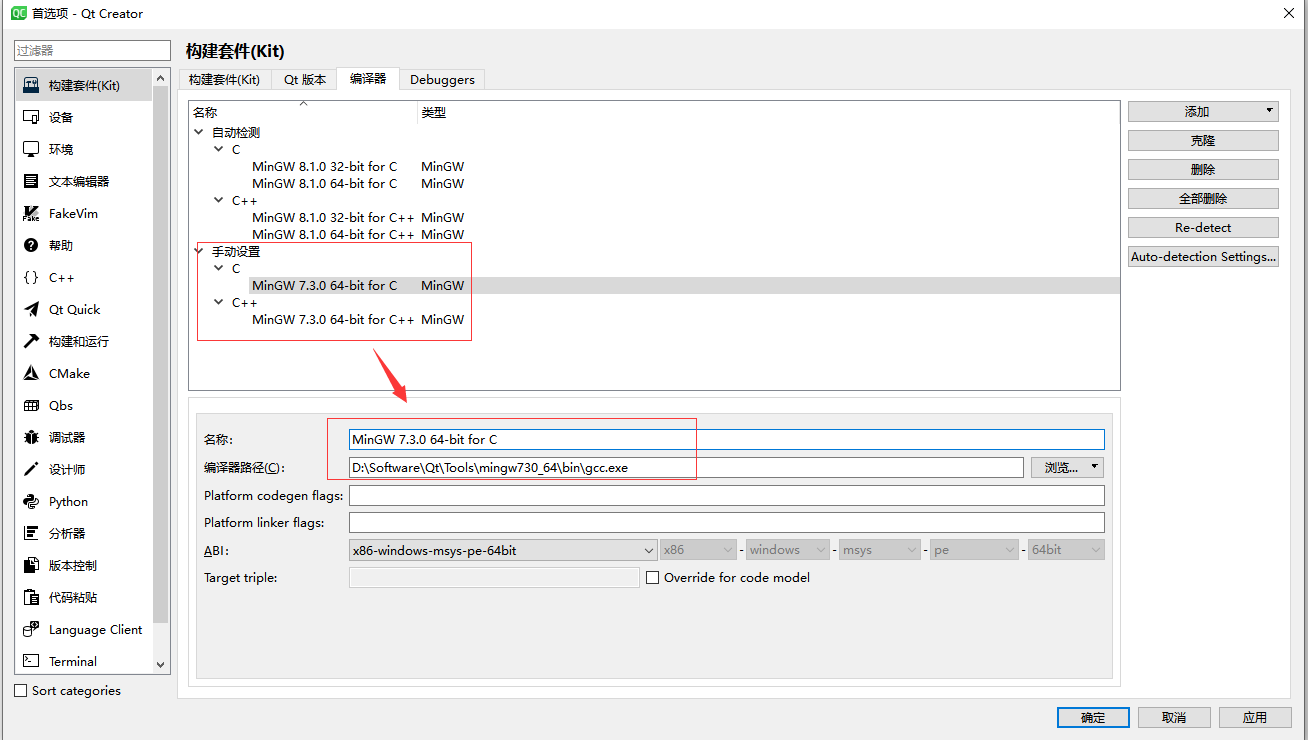Select the Qbs category icon
Image resolution: width=1308 pixels, height=740 pixels.
31,405
